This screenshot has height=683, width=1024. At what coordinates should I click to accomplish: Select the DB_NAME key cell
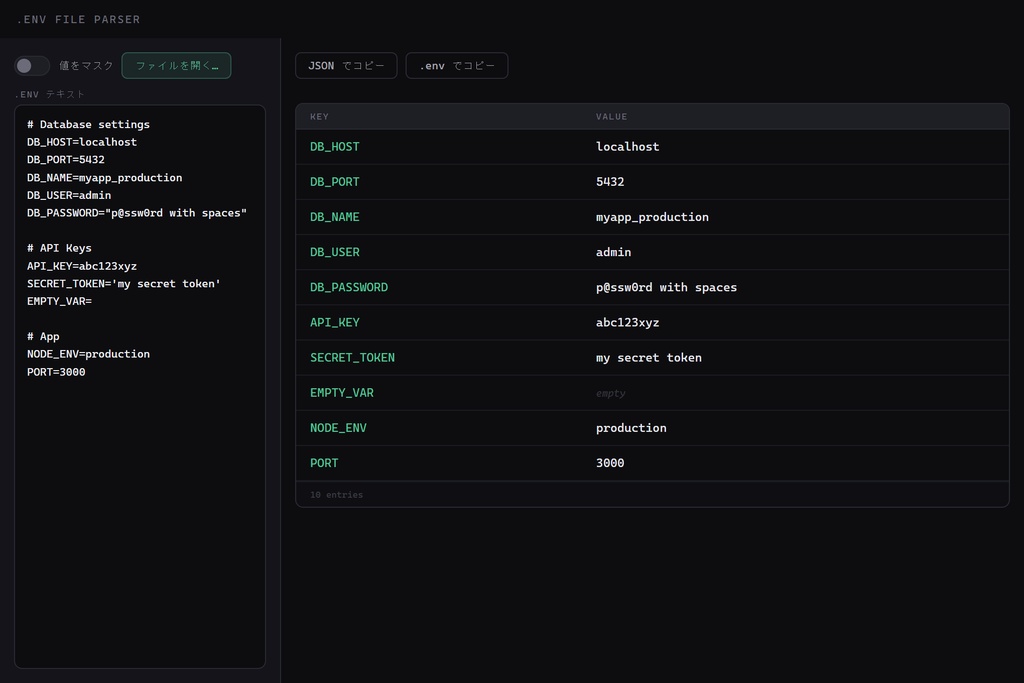[334, 217]
